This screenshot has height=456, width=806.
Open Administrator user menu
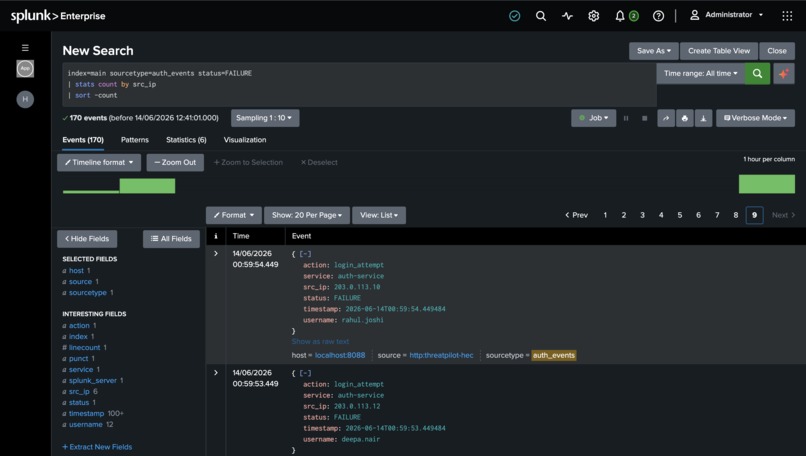click(726, 15)
